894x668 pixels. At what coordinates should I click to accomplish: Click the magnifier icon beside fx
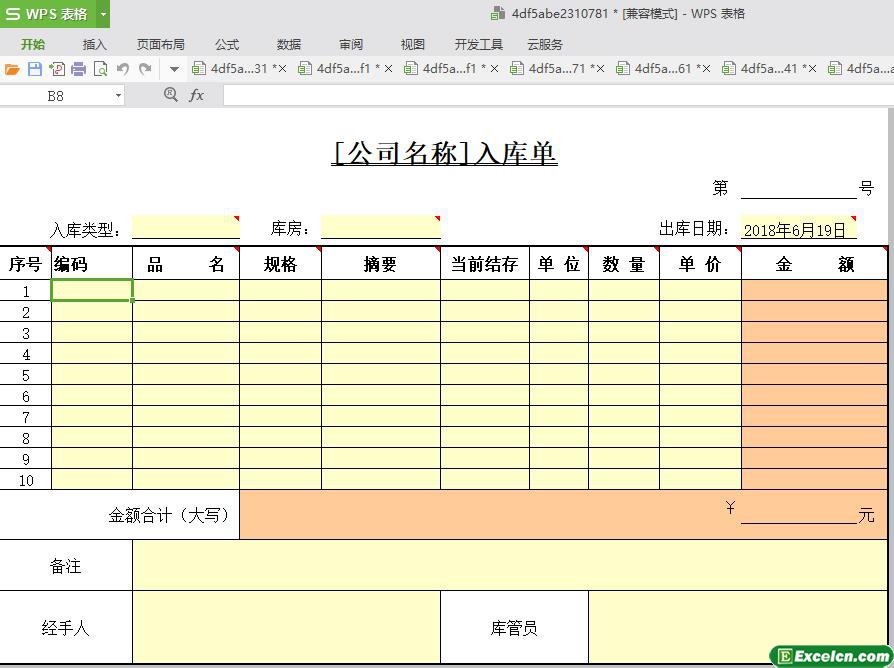pyautogui.click(x=170, y=94)
